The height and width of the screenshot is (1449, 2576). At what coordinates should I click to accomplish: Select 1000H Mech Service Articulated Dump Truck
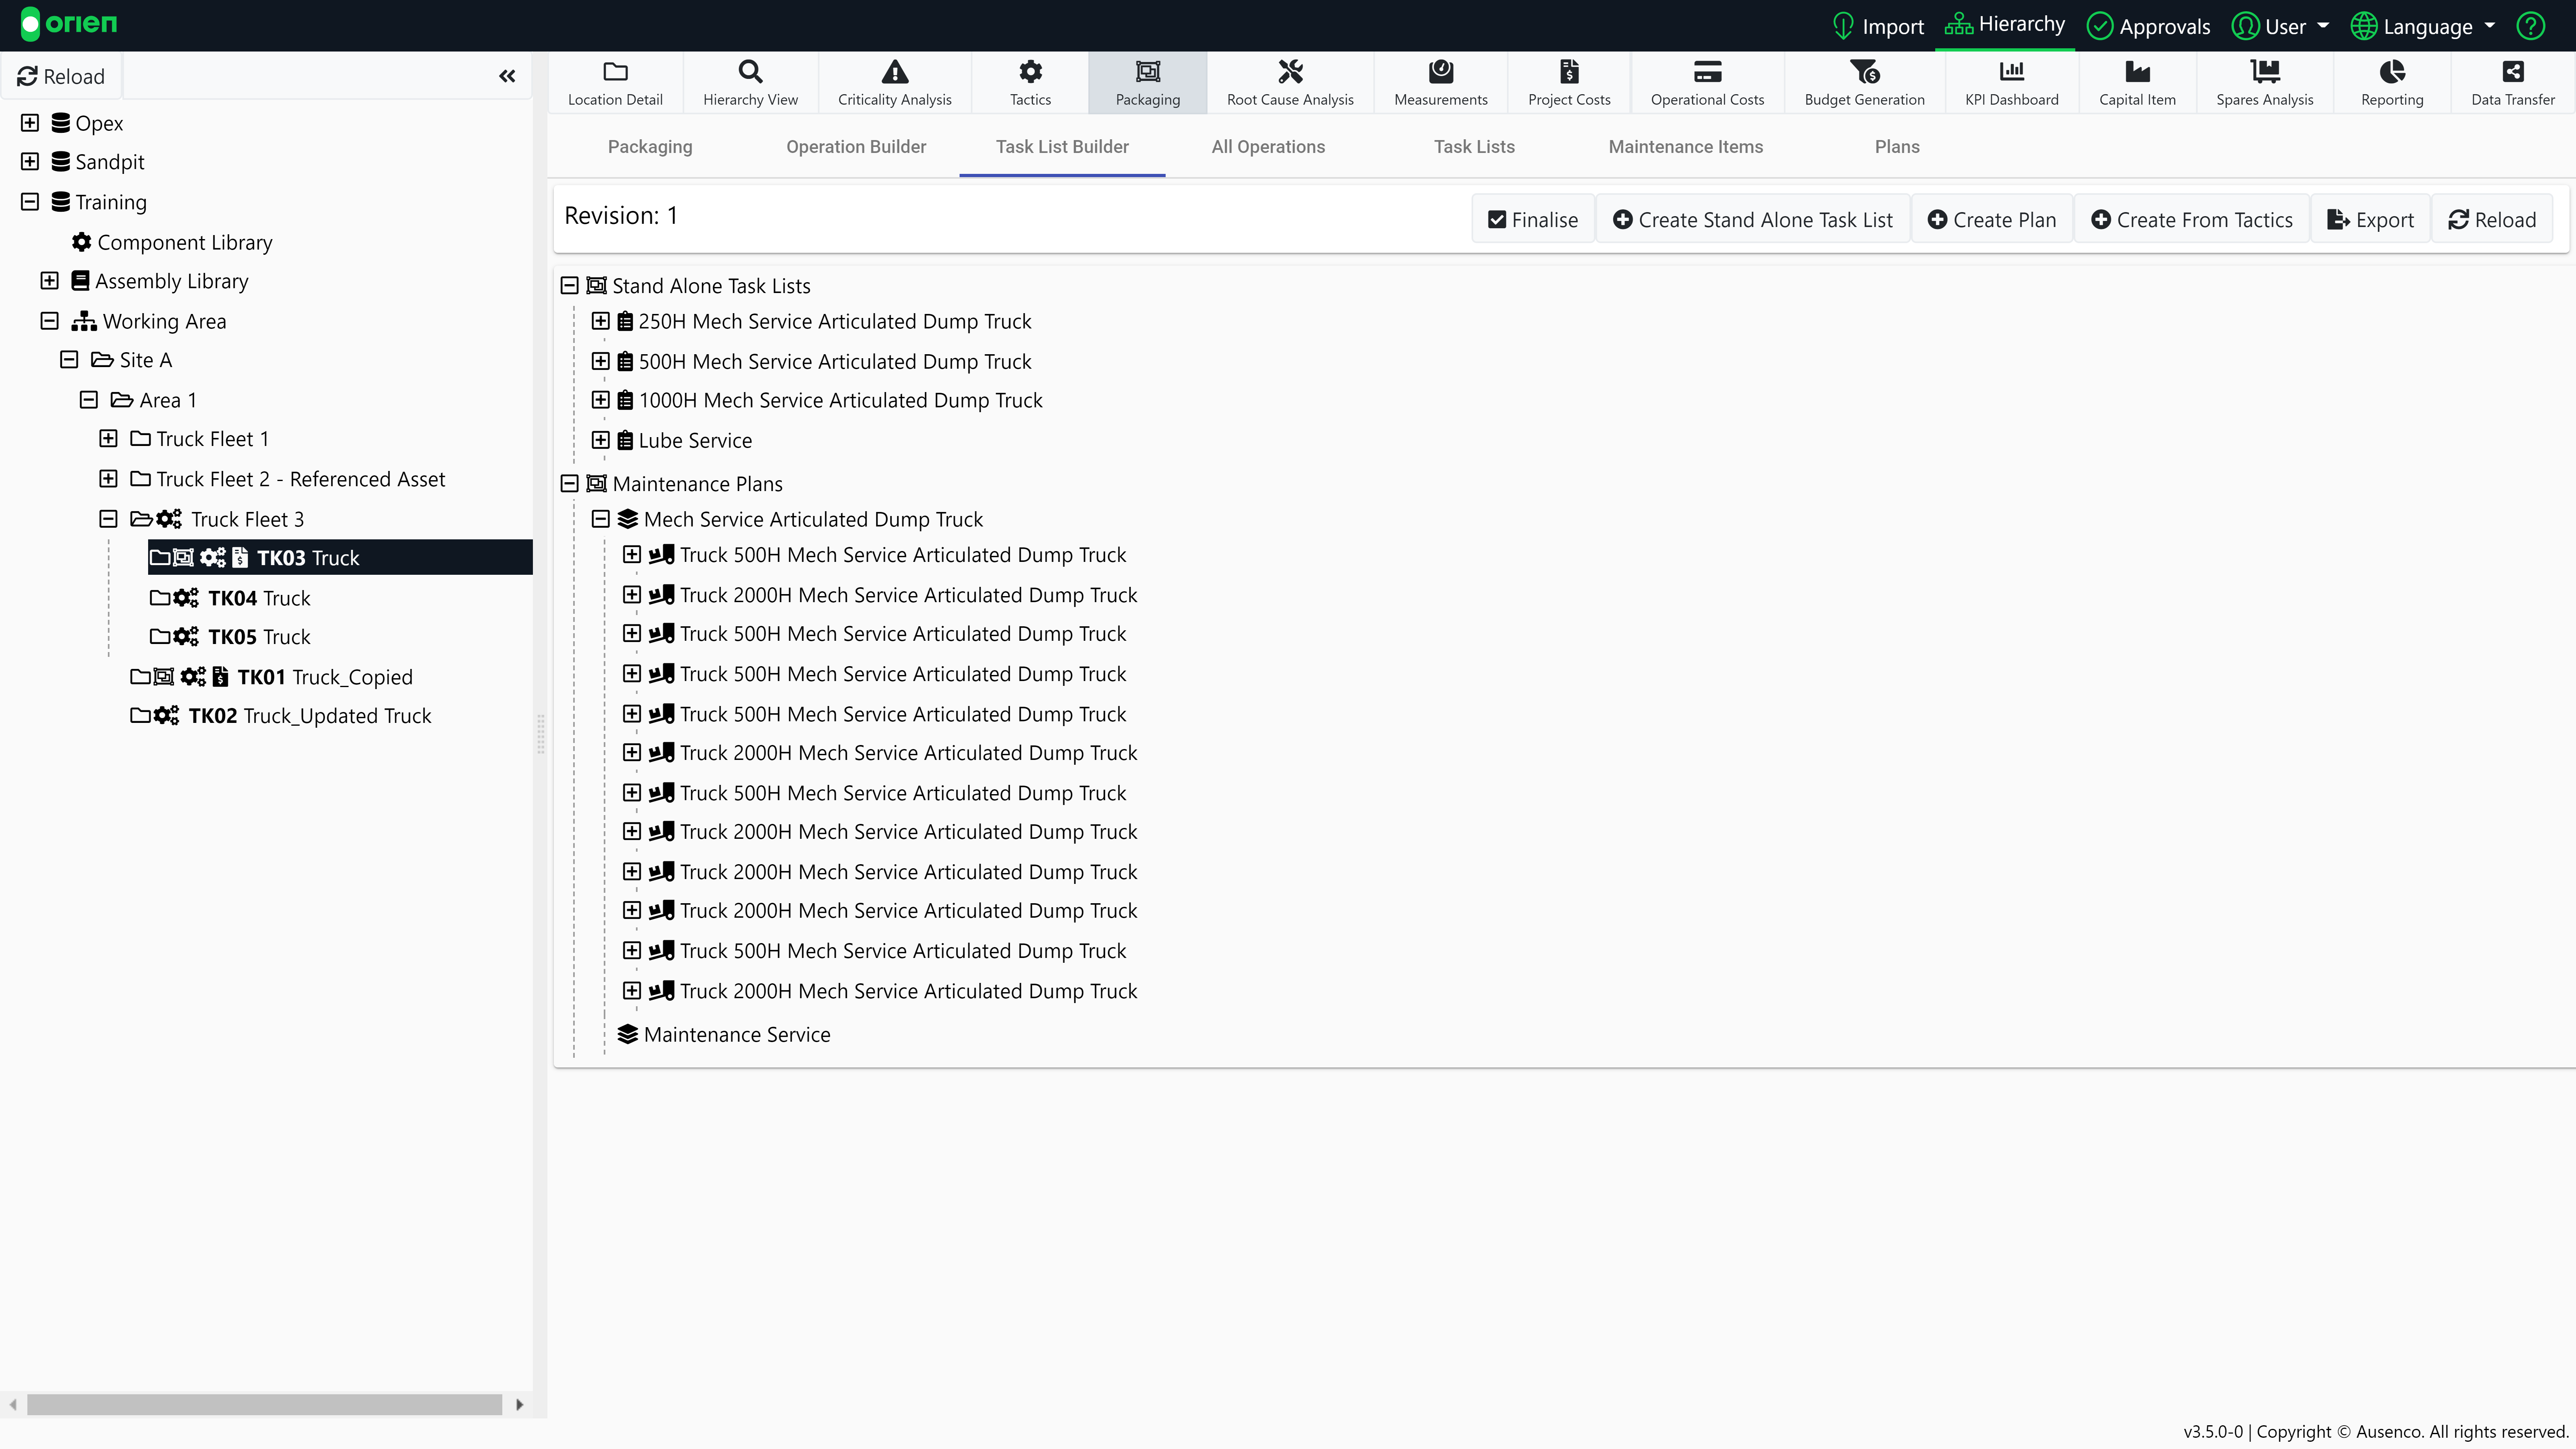click(x=840, y=400)
